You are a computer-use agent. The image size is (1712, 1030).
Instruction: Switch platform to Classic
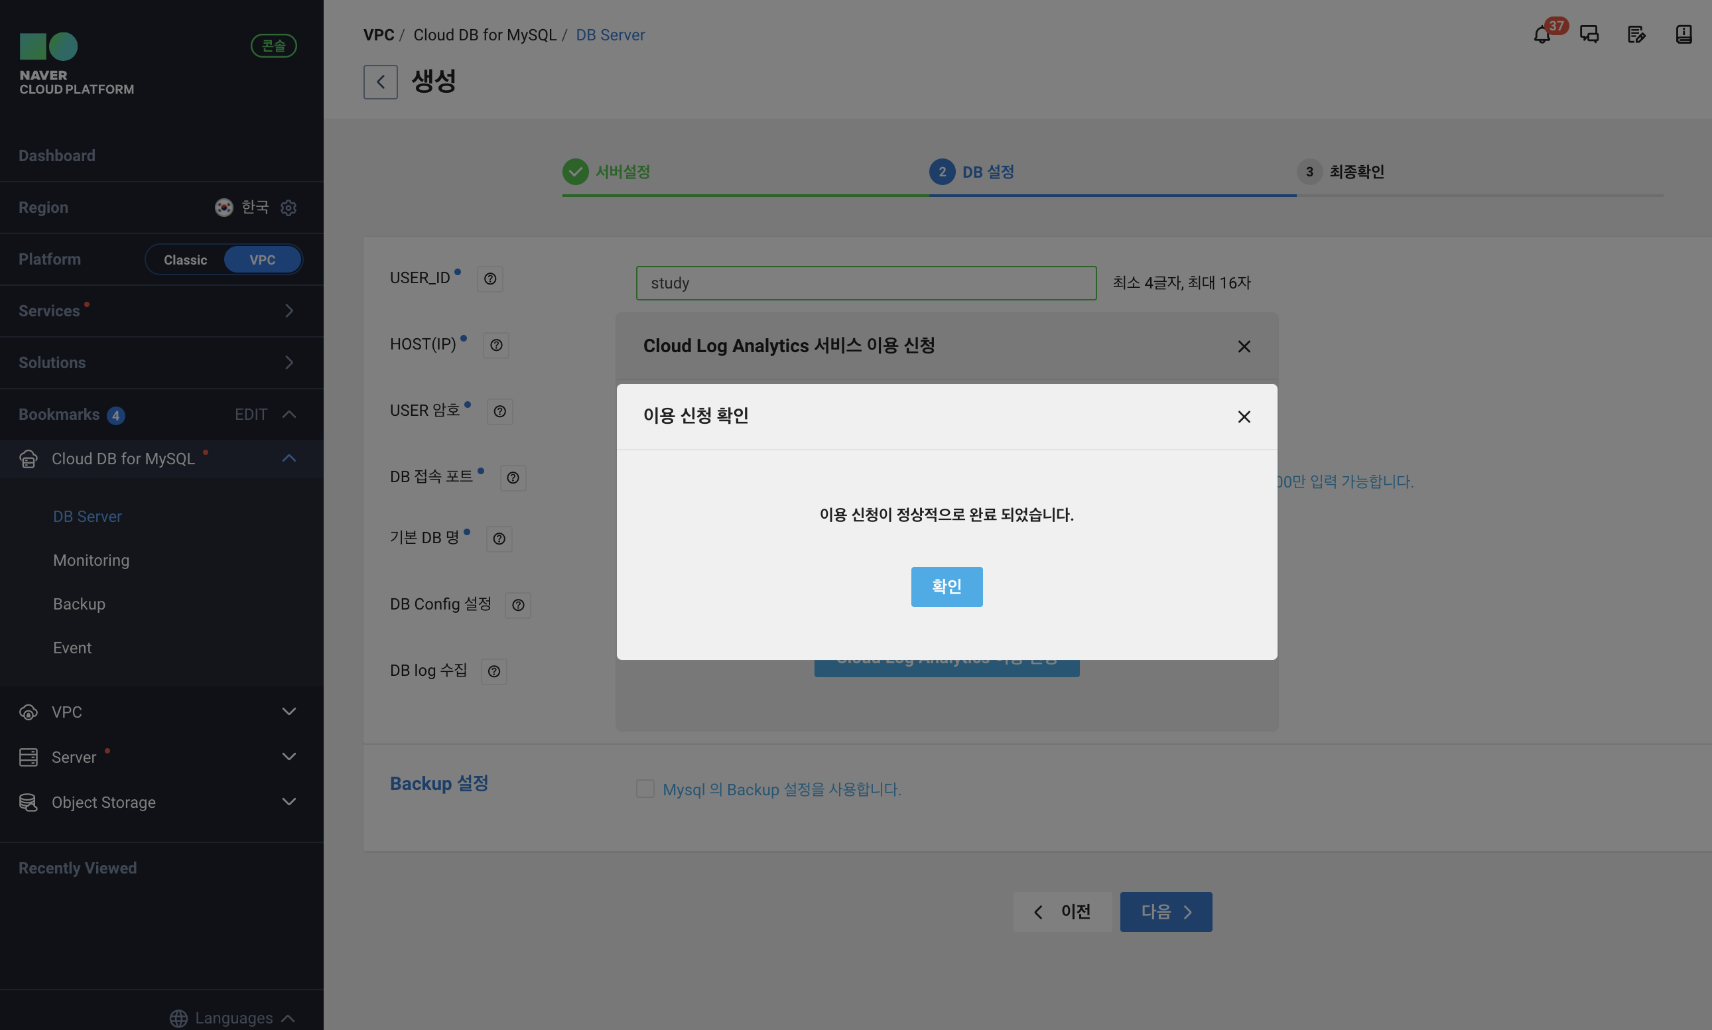tap(186, 260)
